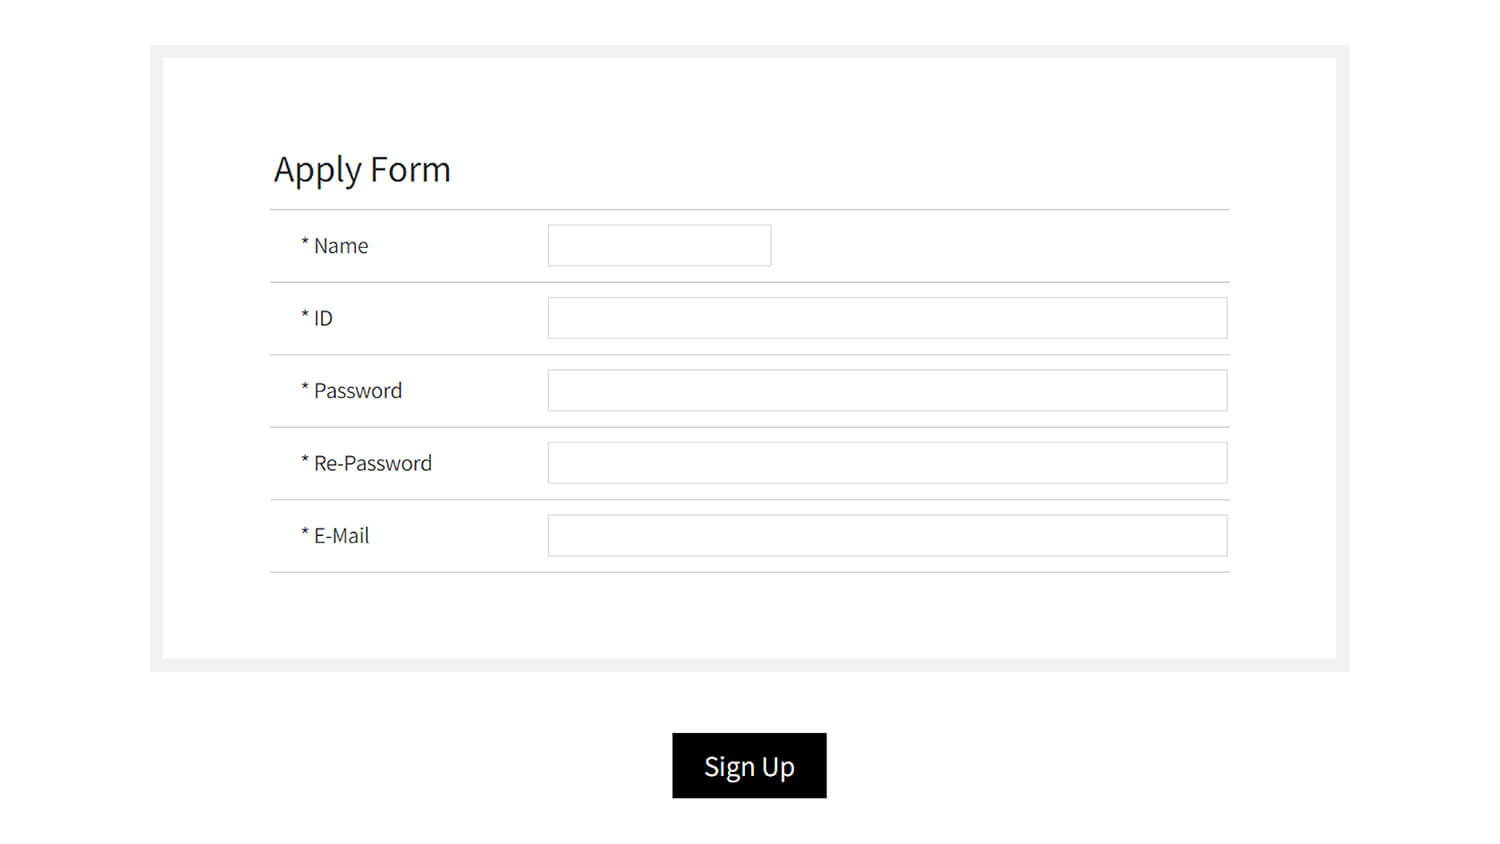Click the required asterisk beside E-Mail
The height and width of the screenshot is (844, 1500).
[x=305, y=532]
